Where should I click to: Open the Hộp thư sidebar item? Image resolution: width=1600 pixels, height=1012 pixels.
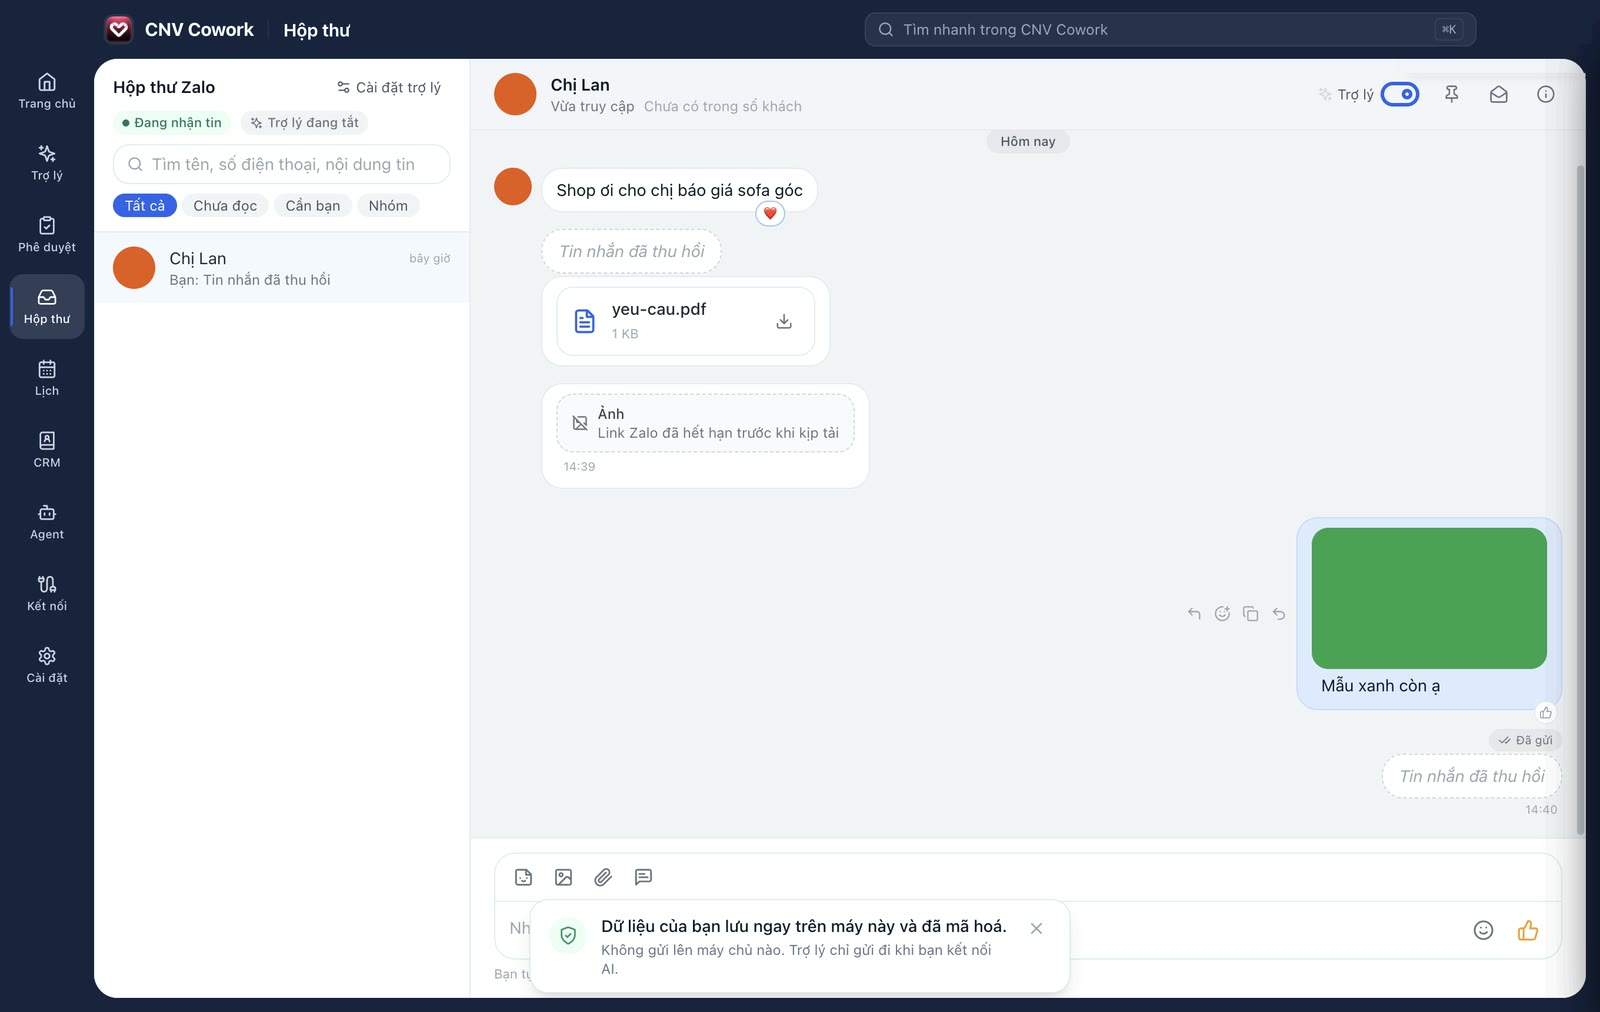(x=47, y=306)
